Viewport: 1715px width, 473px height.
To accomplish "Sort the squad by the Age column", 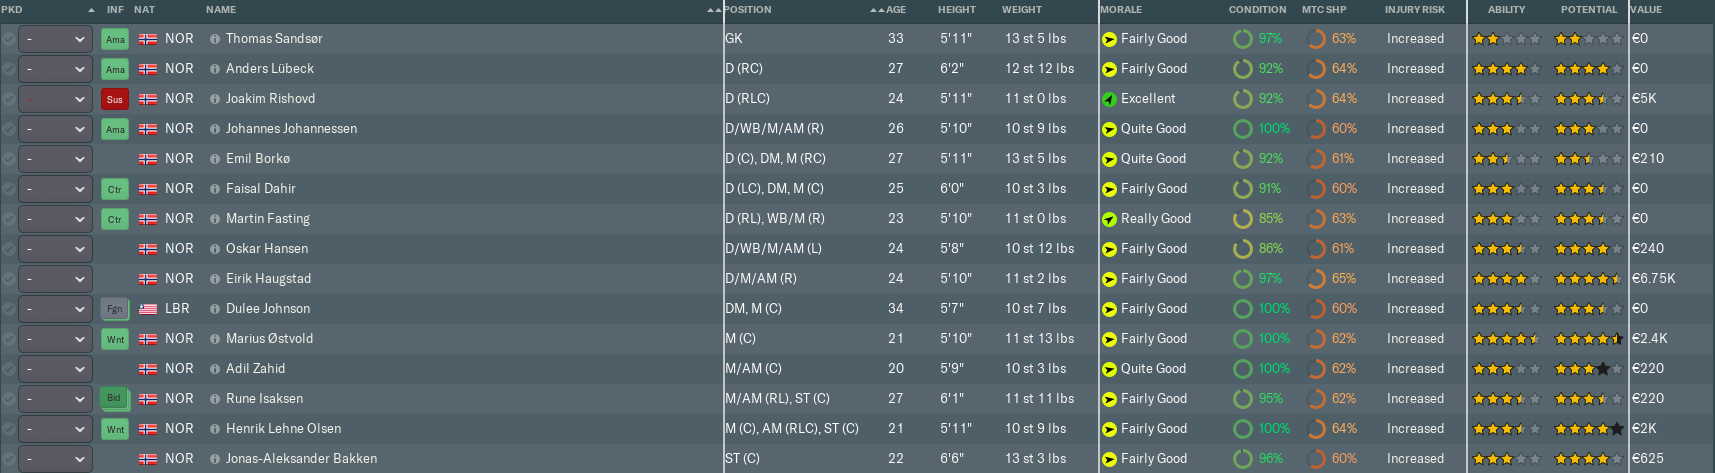I will point(895,10).
